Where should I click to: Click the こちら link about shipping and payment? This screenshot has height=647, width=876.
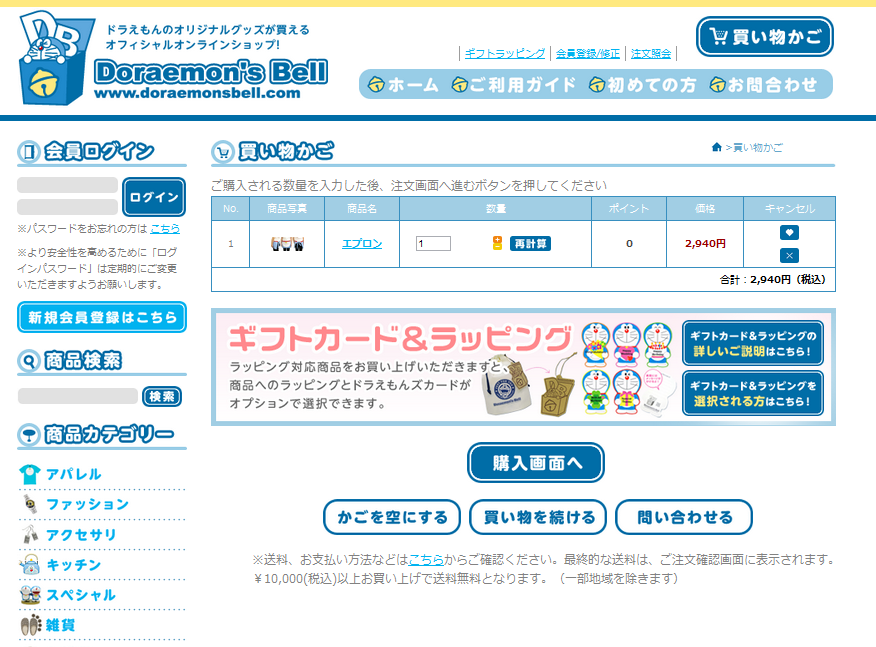pos(426,559)
